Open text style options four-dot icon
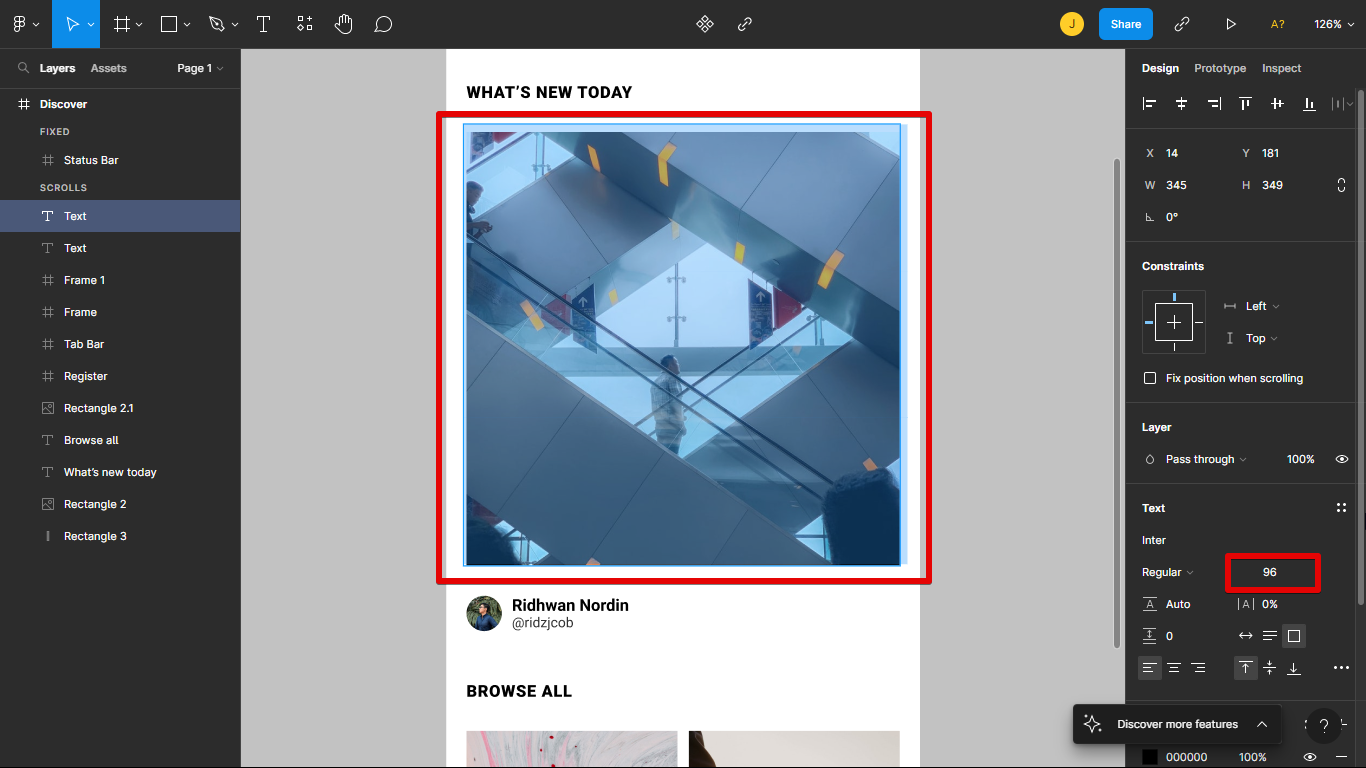The width and height of the screenshot is (1366, 768). [1342, 508]
